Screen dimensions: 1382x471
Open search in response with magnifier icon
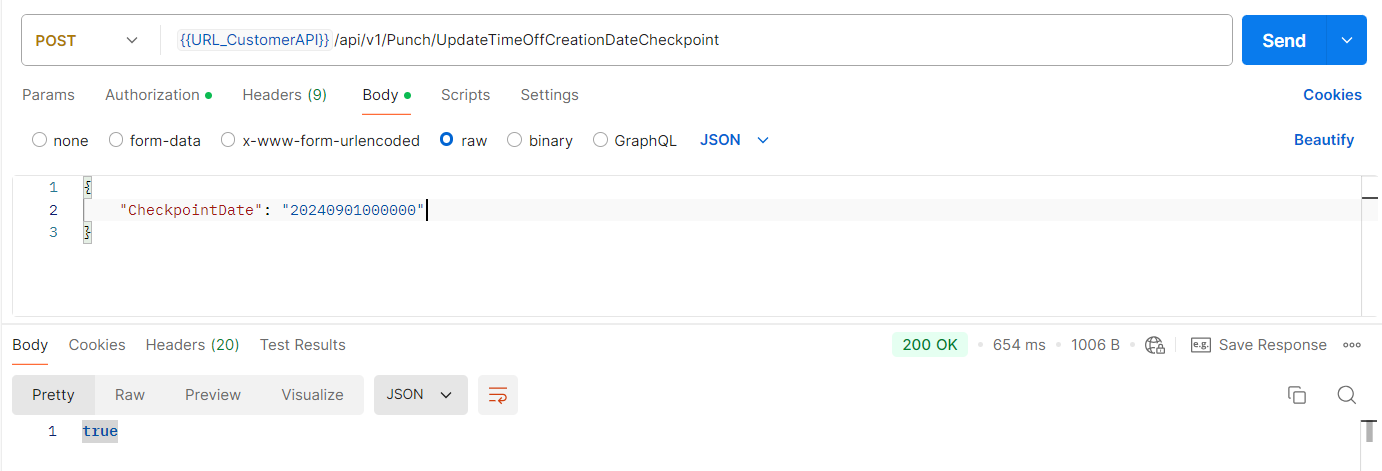1346,395
